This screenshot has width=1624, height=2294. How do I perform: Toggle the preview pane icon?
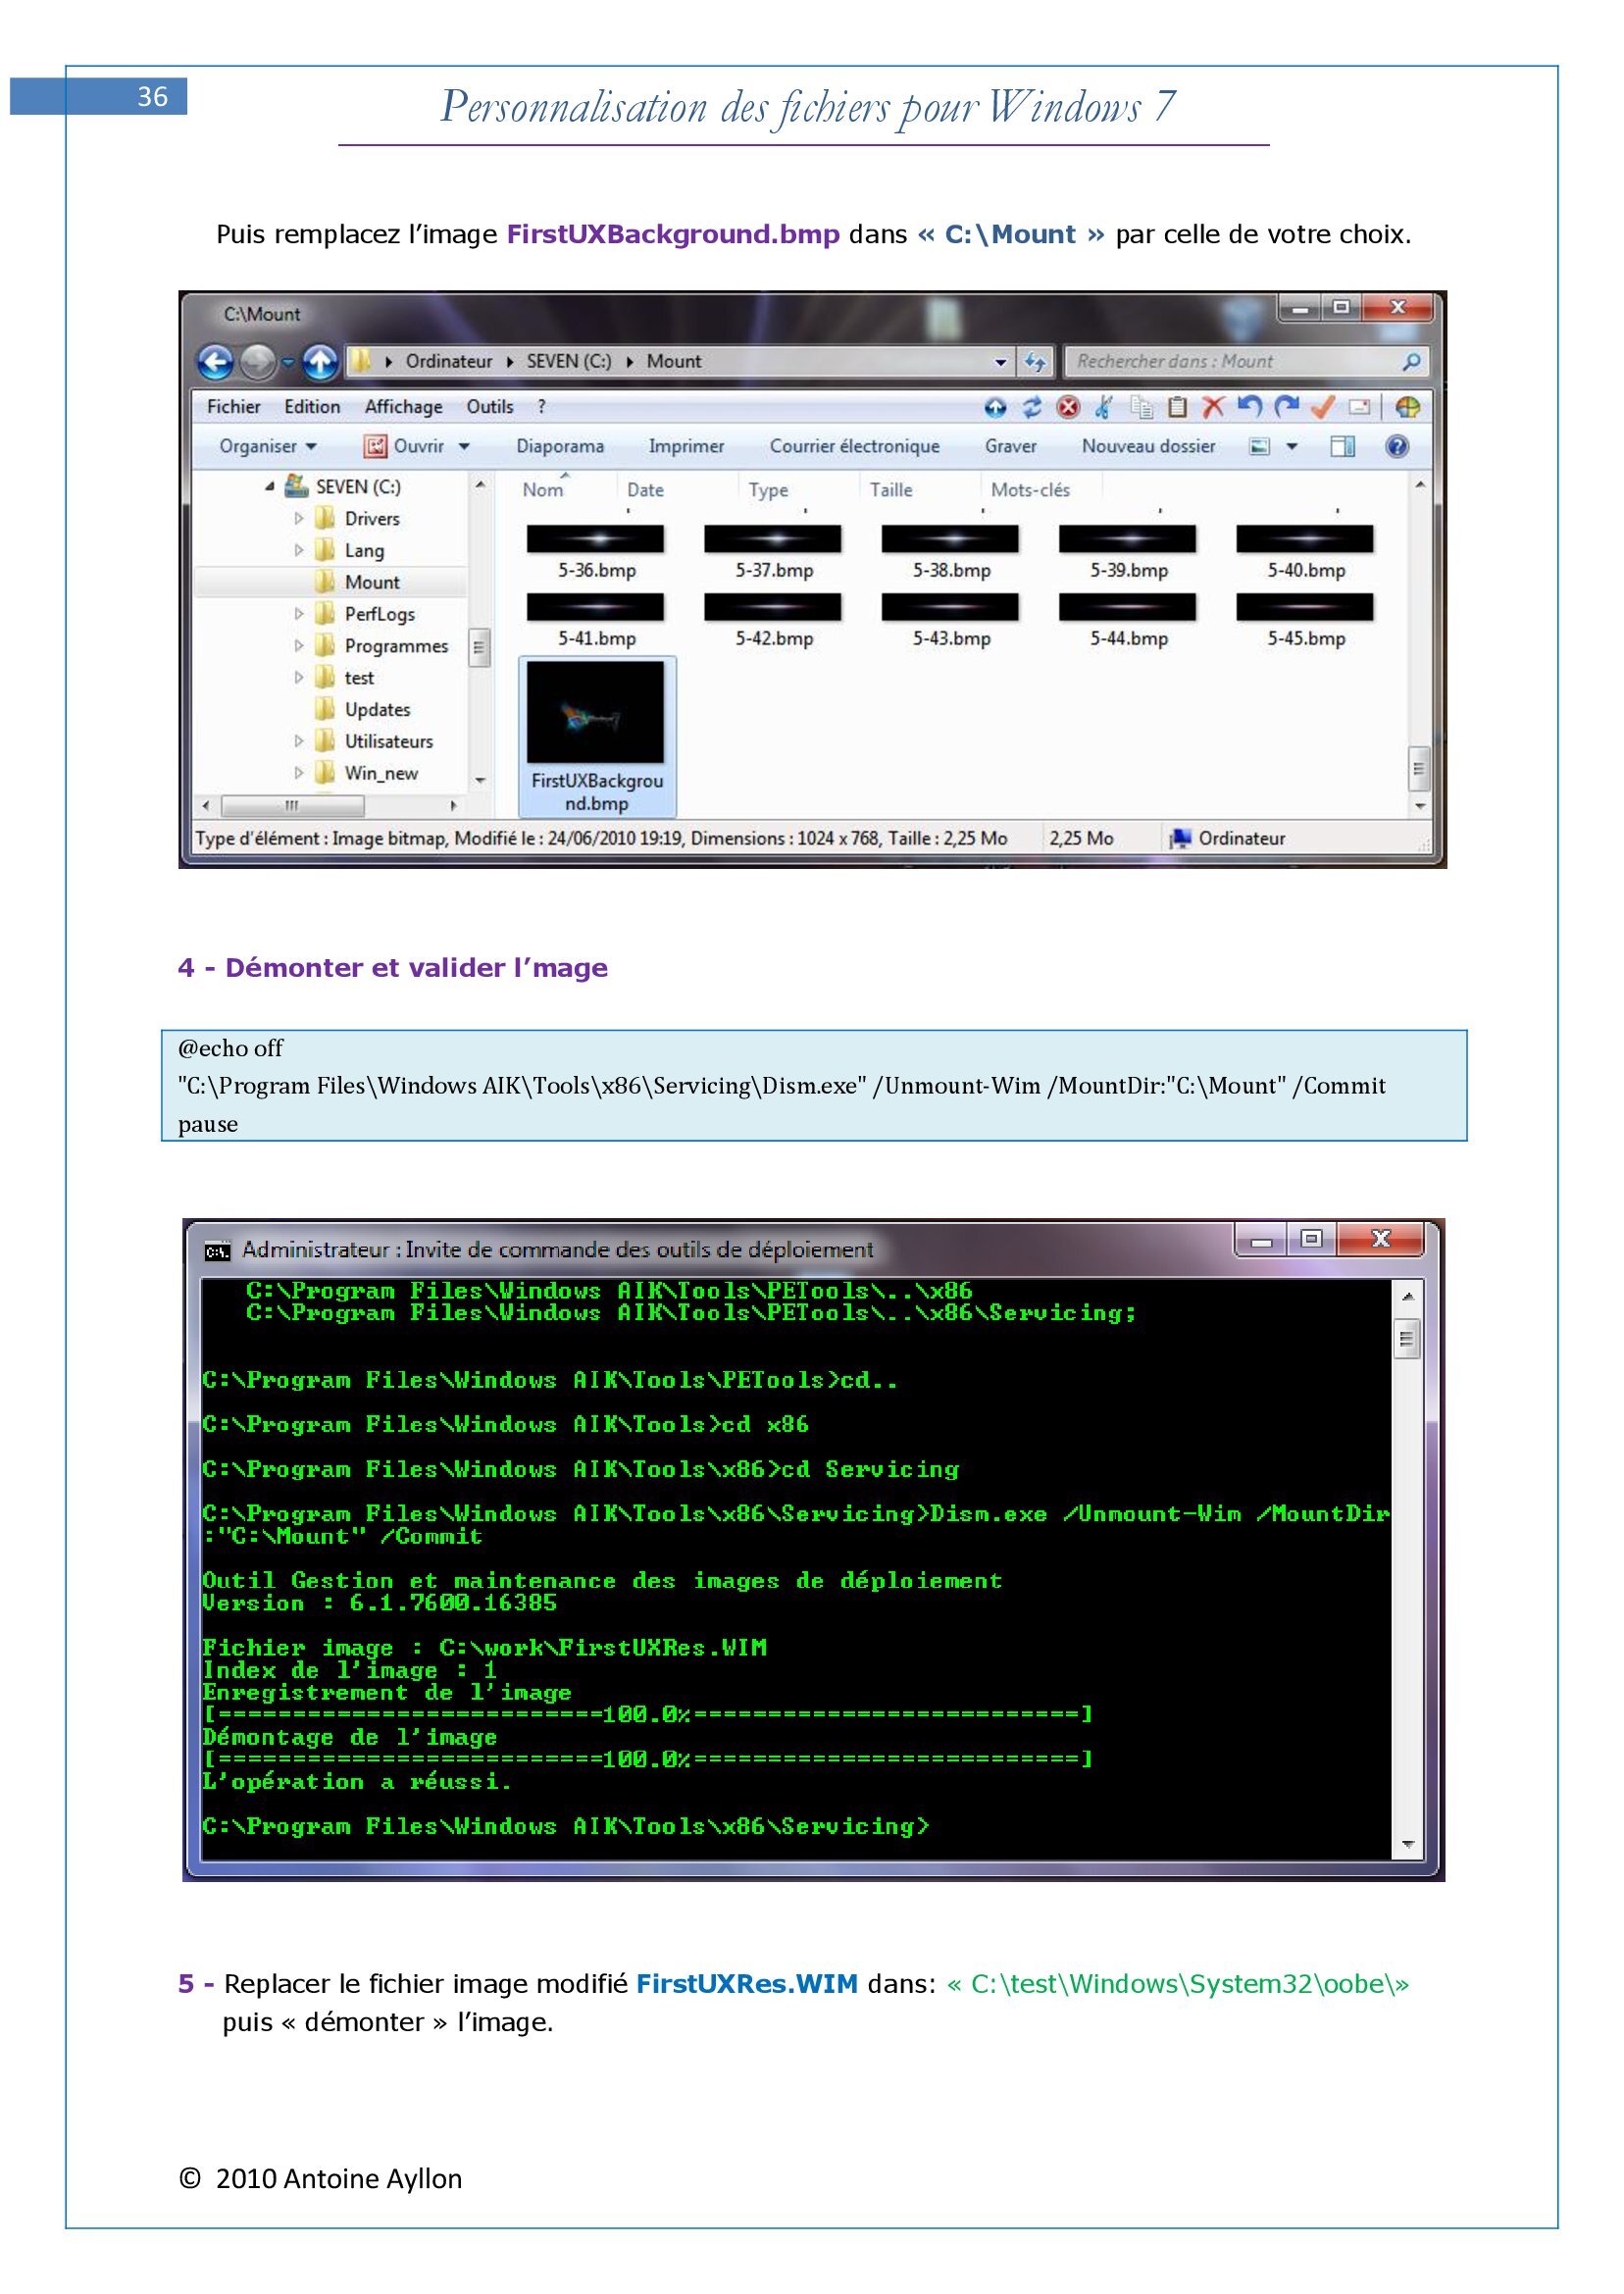pos(1342,447)
